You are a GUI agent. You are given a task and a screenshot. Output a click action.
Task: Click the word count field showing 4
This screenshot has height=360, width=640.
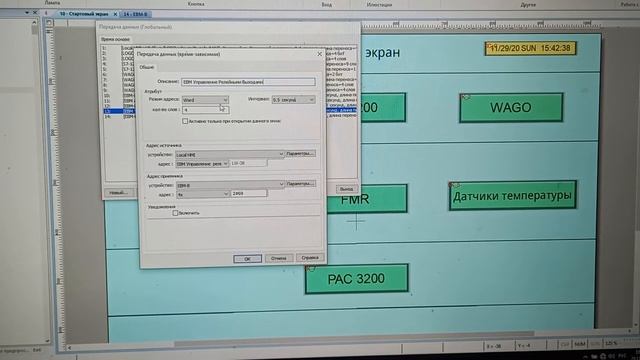[206, 110]
